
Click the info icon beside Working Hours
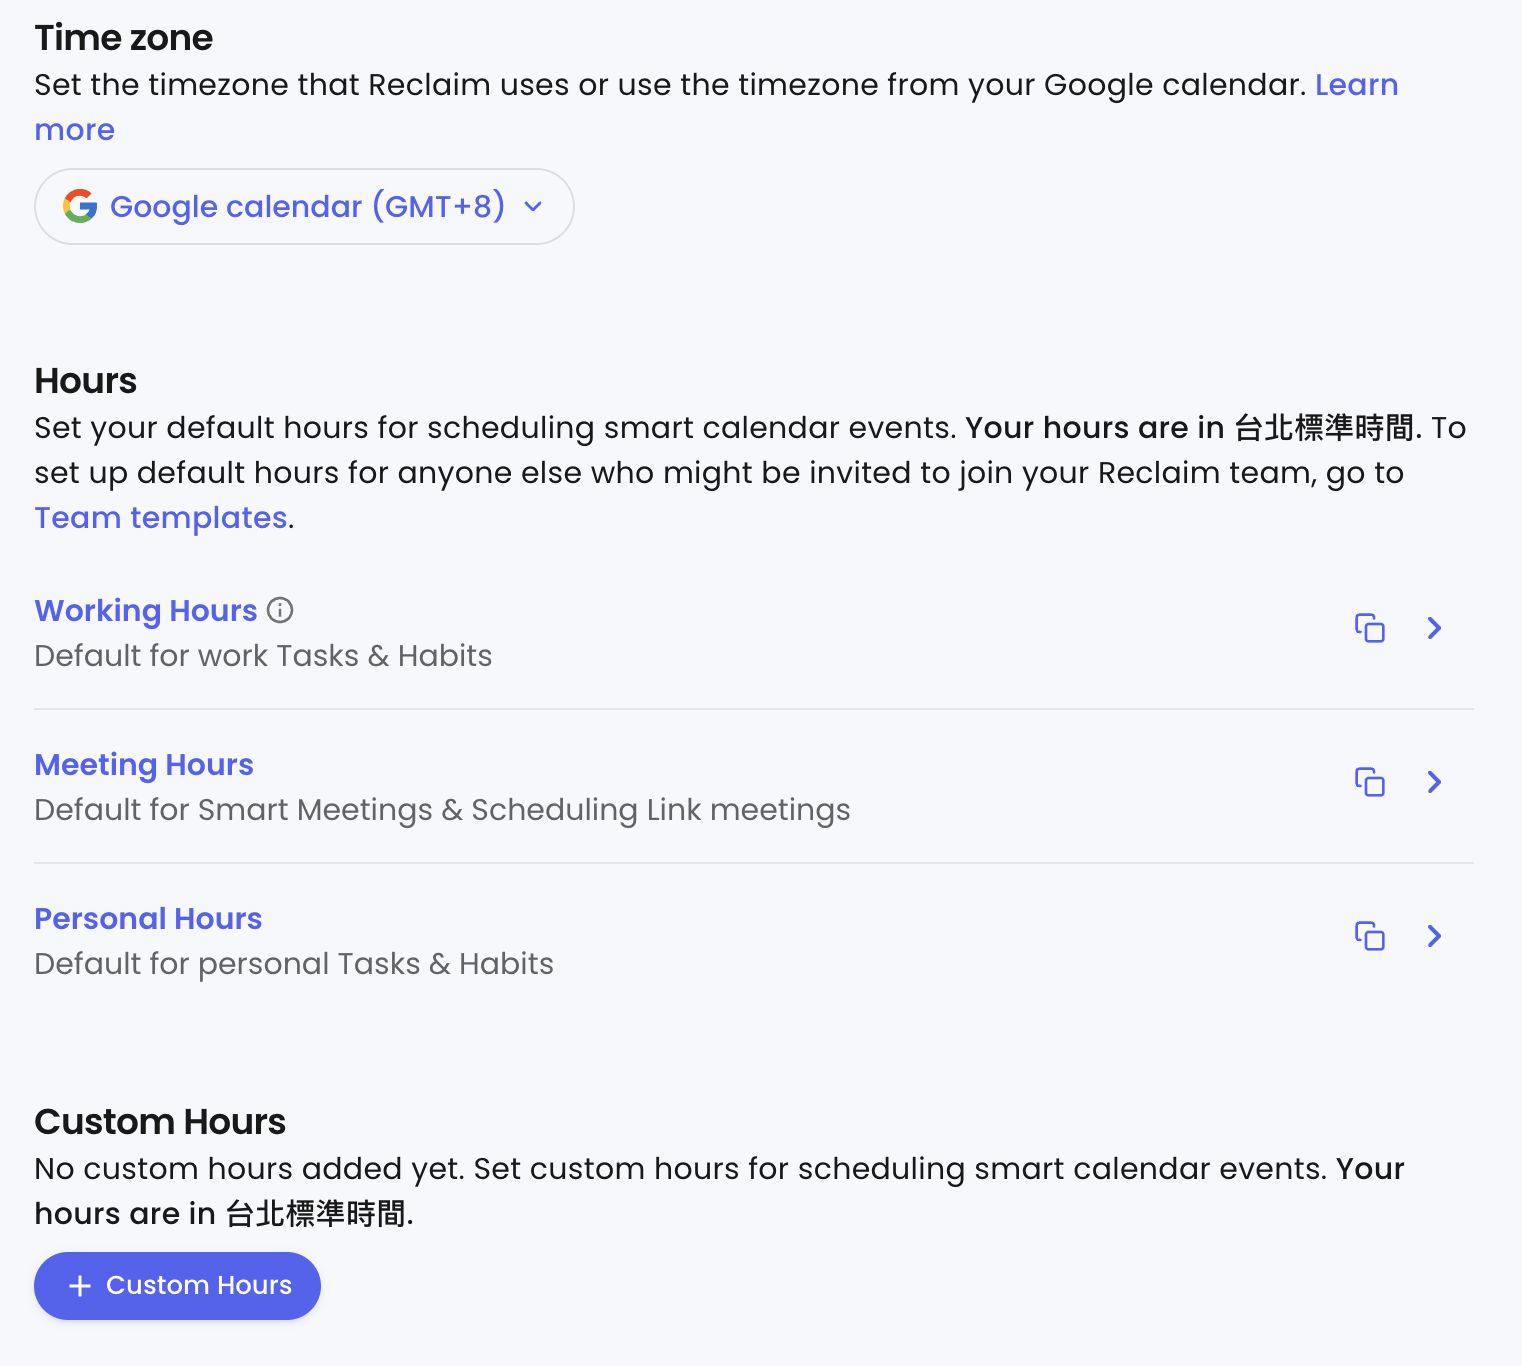(x=280, y=610)
